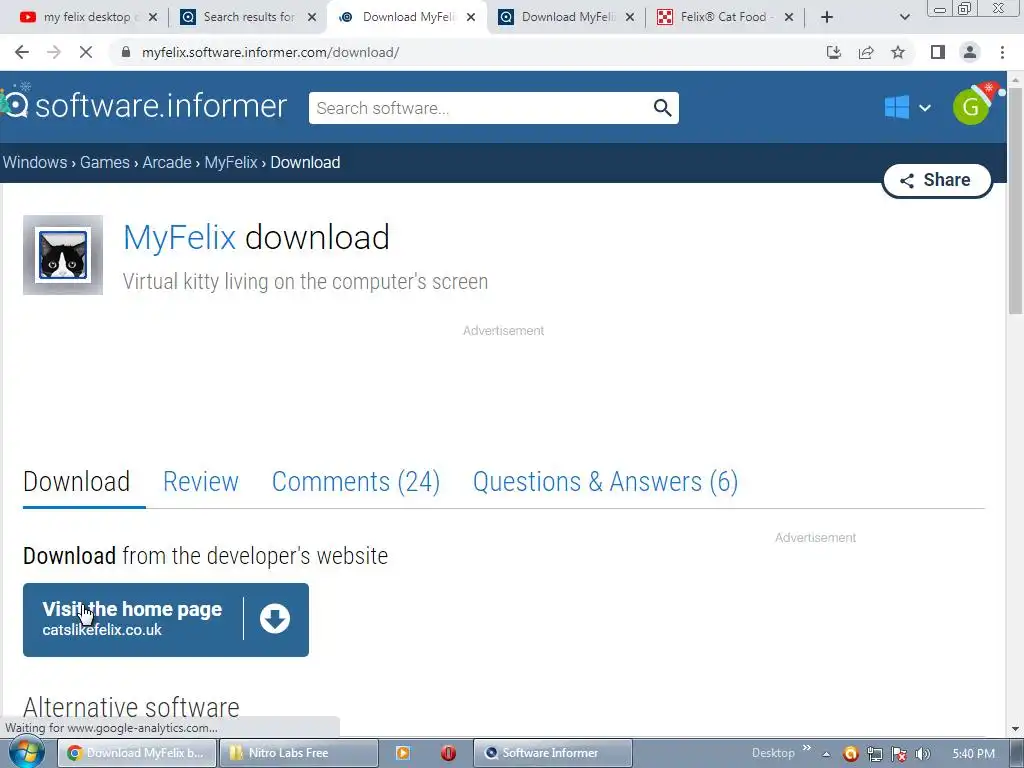Open the MyFelix breadcrumb link
Screen dimensions: 1024x768
(x=231, y=162)
